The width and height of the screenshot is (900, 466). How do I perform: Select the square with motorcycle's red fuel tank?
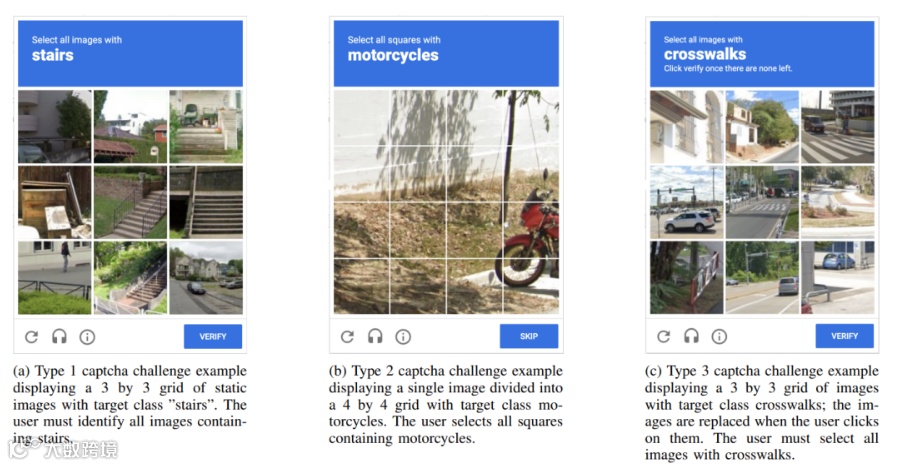(x=529, y=230)
